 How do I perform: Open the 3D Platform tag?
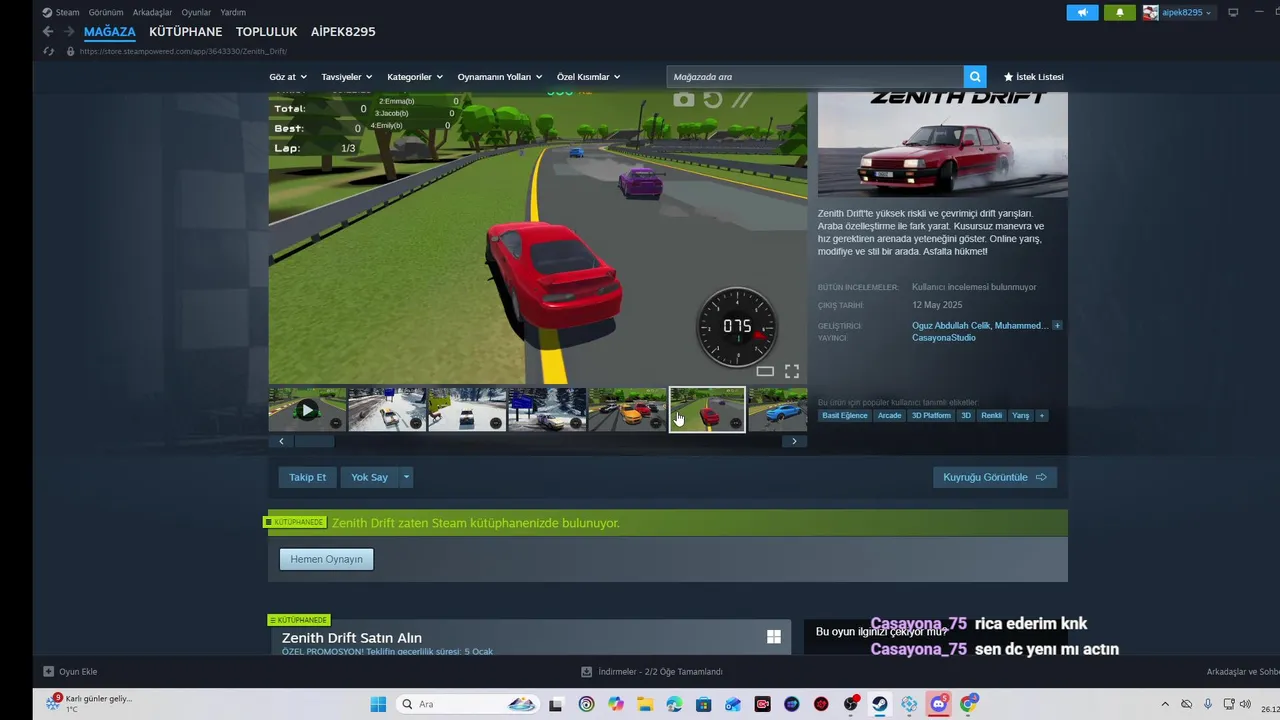tap(931, 416)
